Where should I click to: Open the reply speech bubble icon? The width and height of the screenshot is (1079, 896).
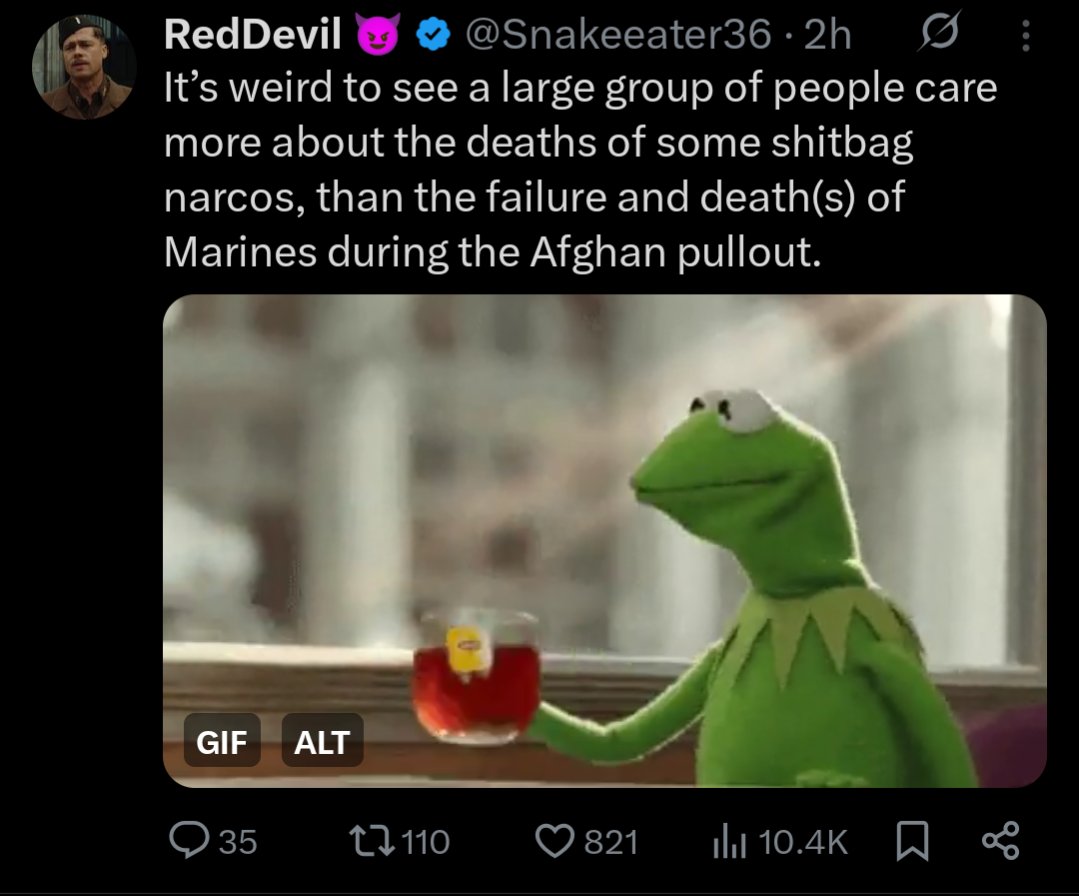point(187,841)
